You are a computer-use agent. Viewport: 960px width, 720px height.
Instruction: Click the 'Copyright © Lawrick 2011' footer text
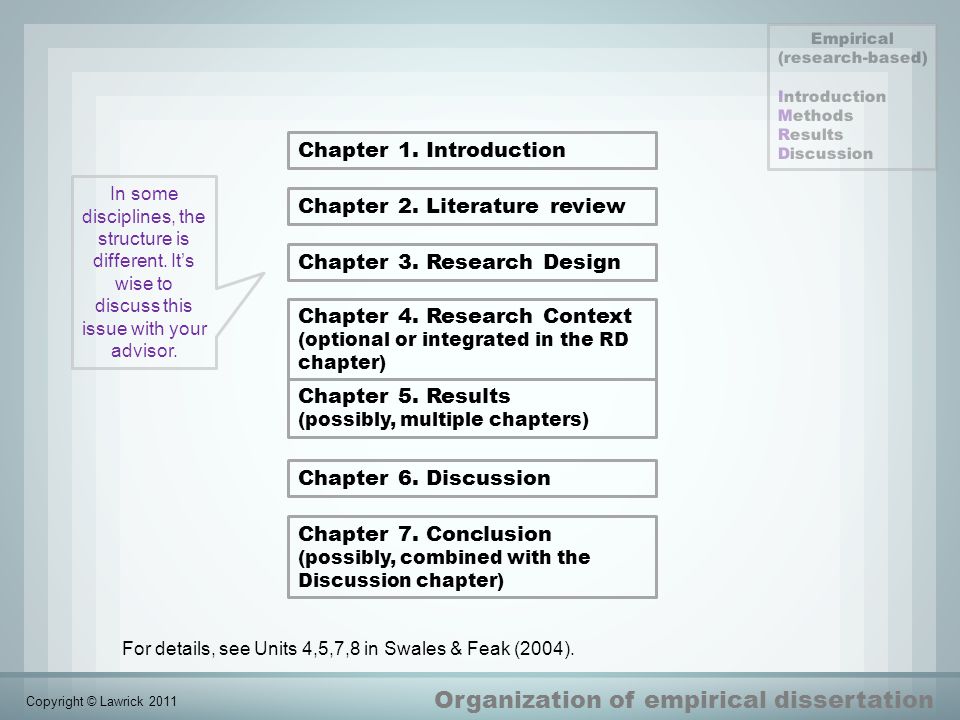[x=101, y=702]
